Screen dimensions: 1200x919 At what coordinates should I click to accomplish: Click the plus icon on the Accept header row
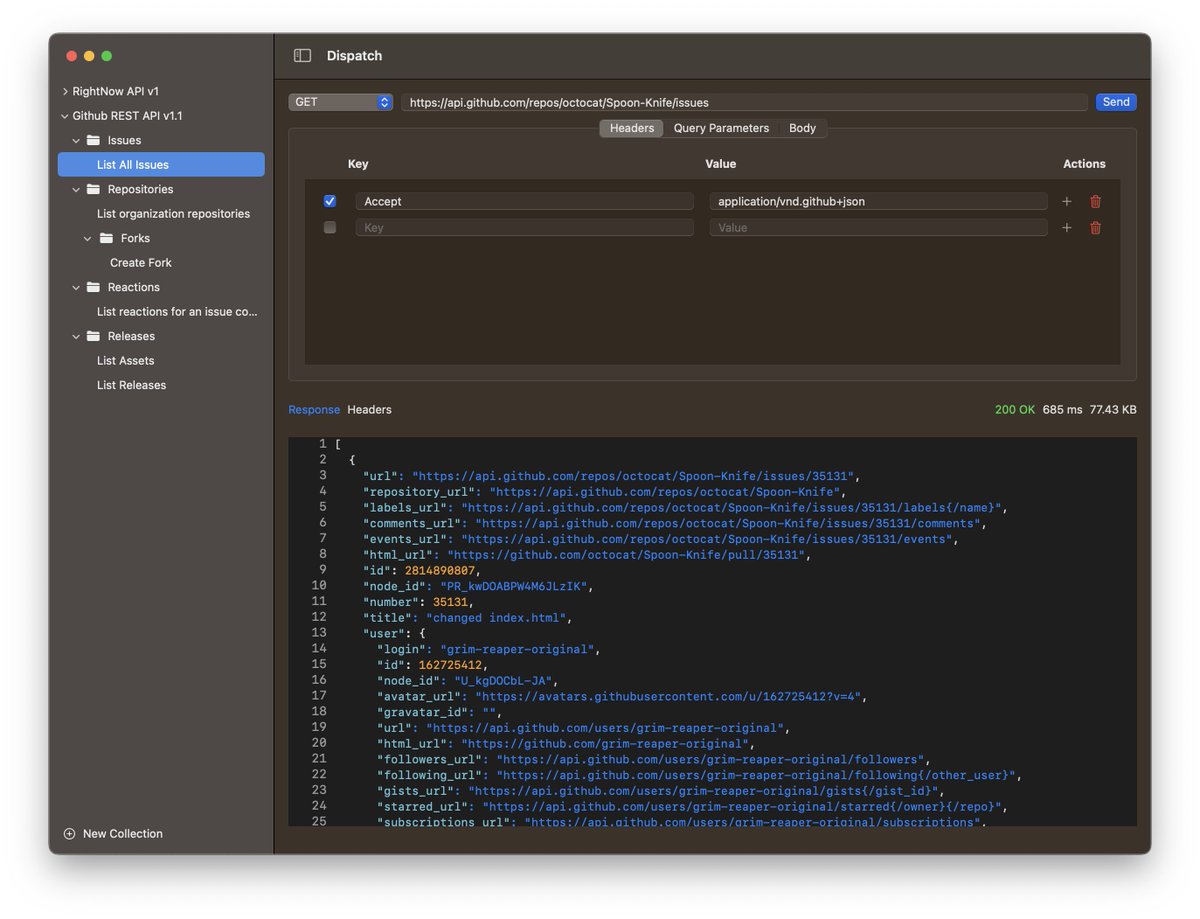point(1066,201)
